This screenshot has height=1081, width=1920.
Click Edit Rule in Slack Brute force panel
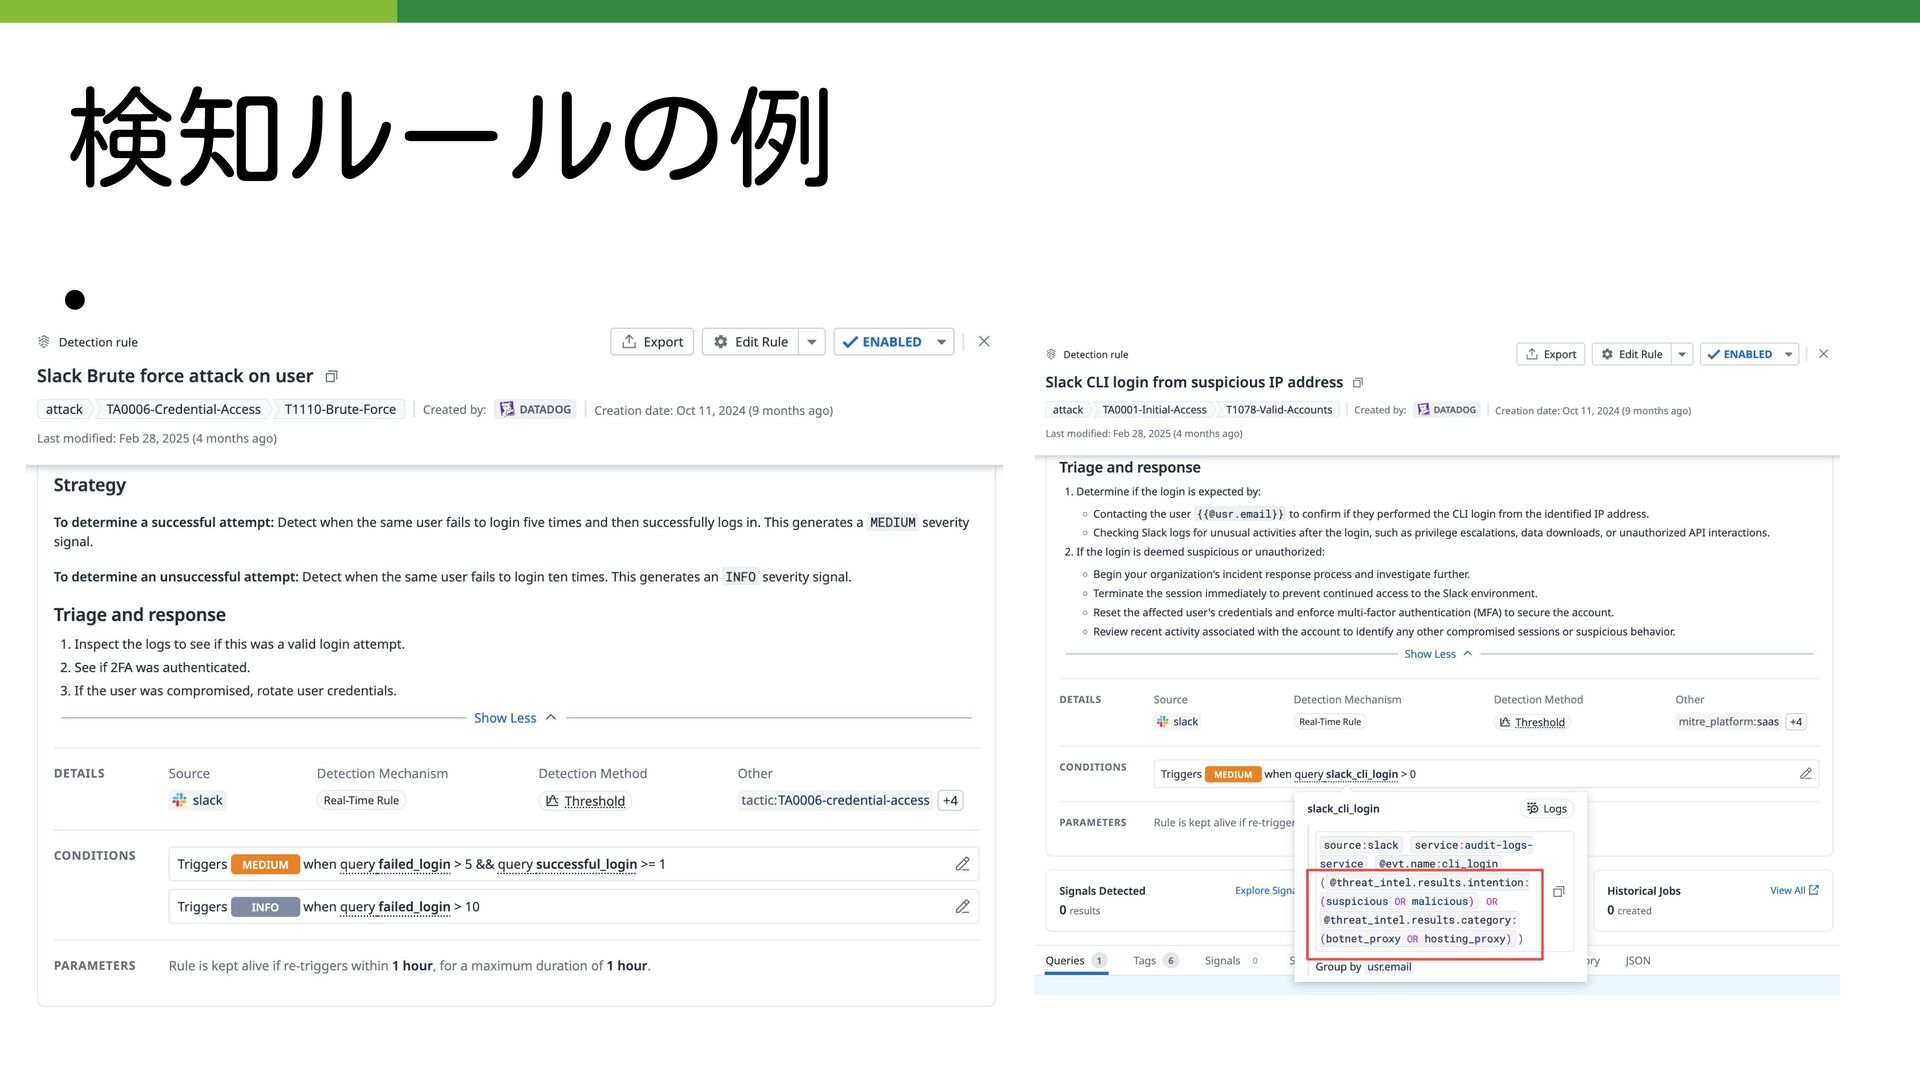point(751,342)
